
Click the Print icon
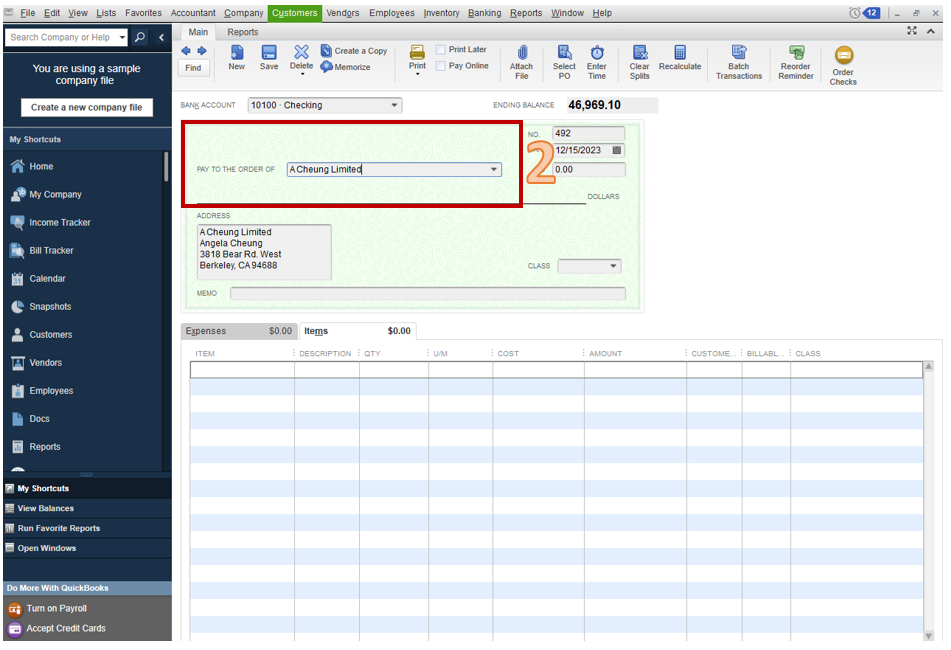[417, 52]
